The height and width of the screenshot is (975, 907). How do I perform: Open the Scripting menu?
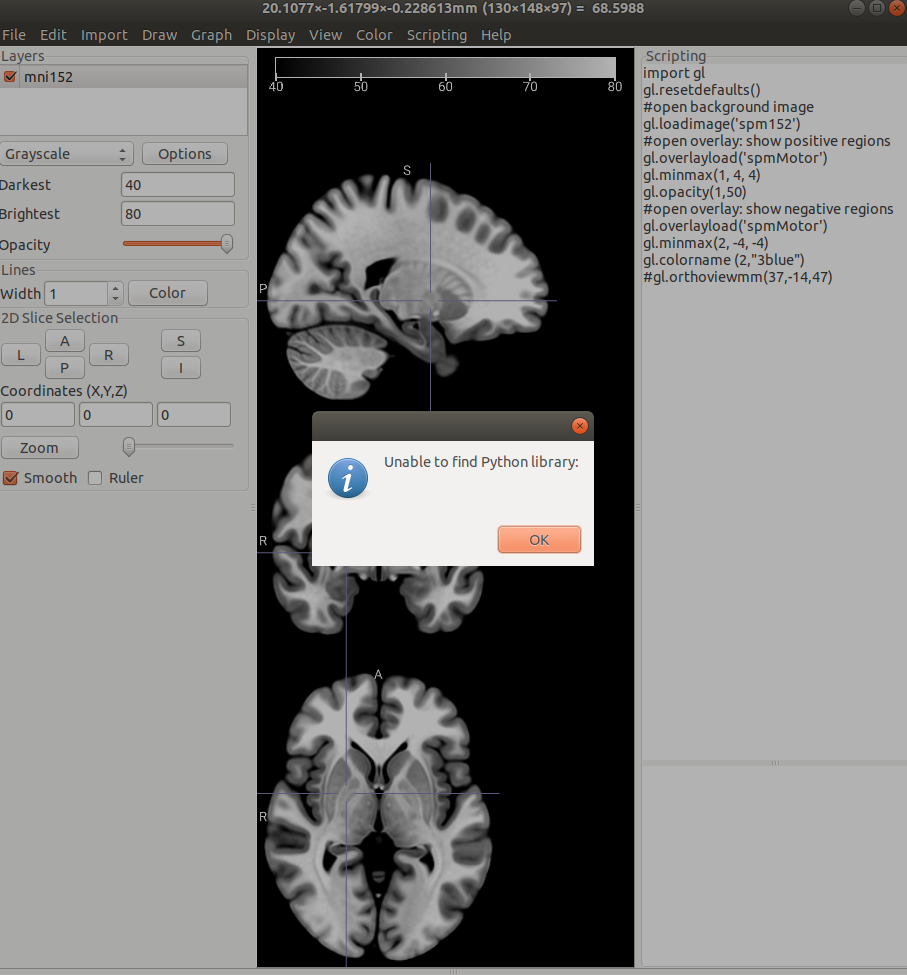tap(436, 35)
